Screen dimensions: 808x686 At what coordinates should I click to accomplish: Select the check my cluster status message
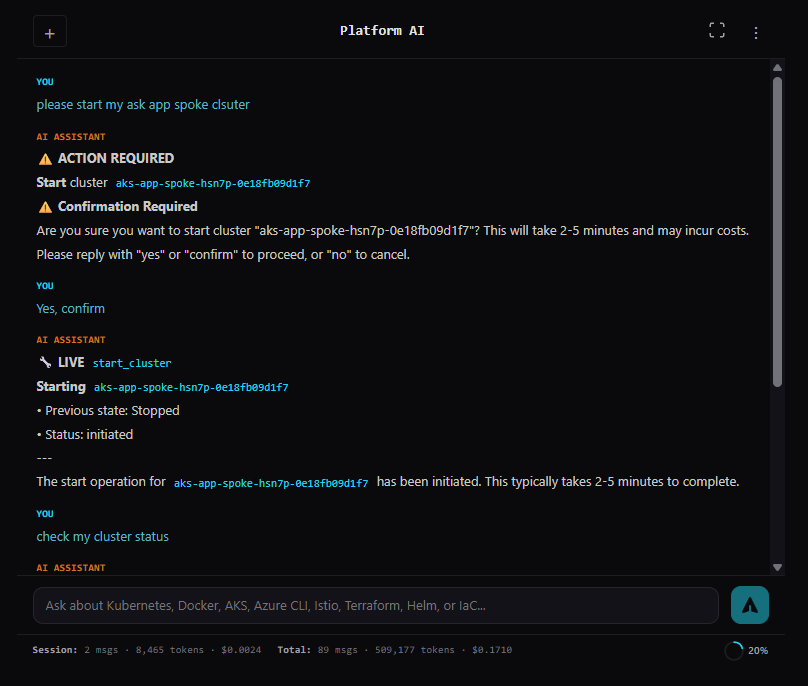[102, 536]
